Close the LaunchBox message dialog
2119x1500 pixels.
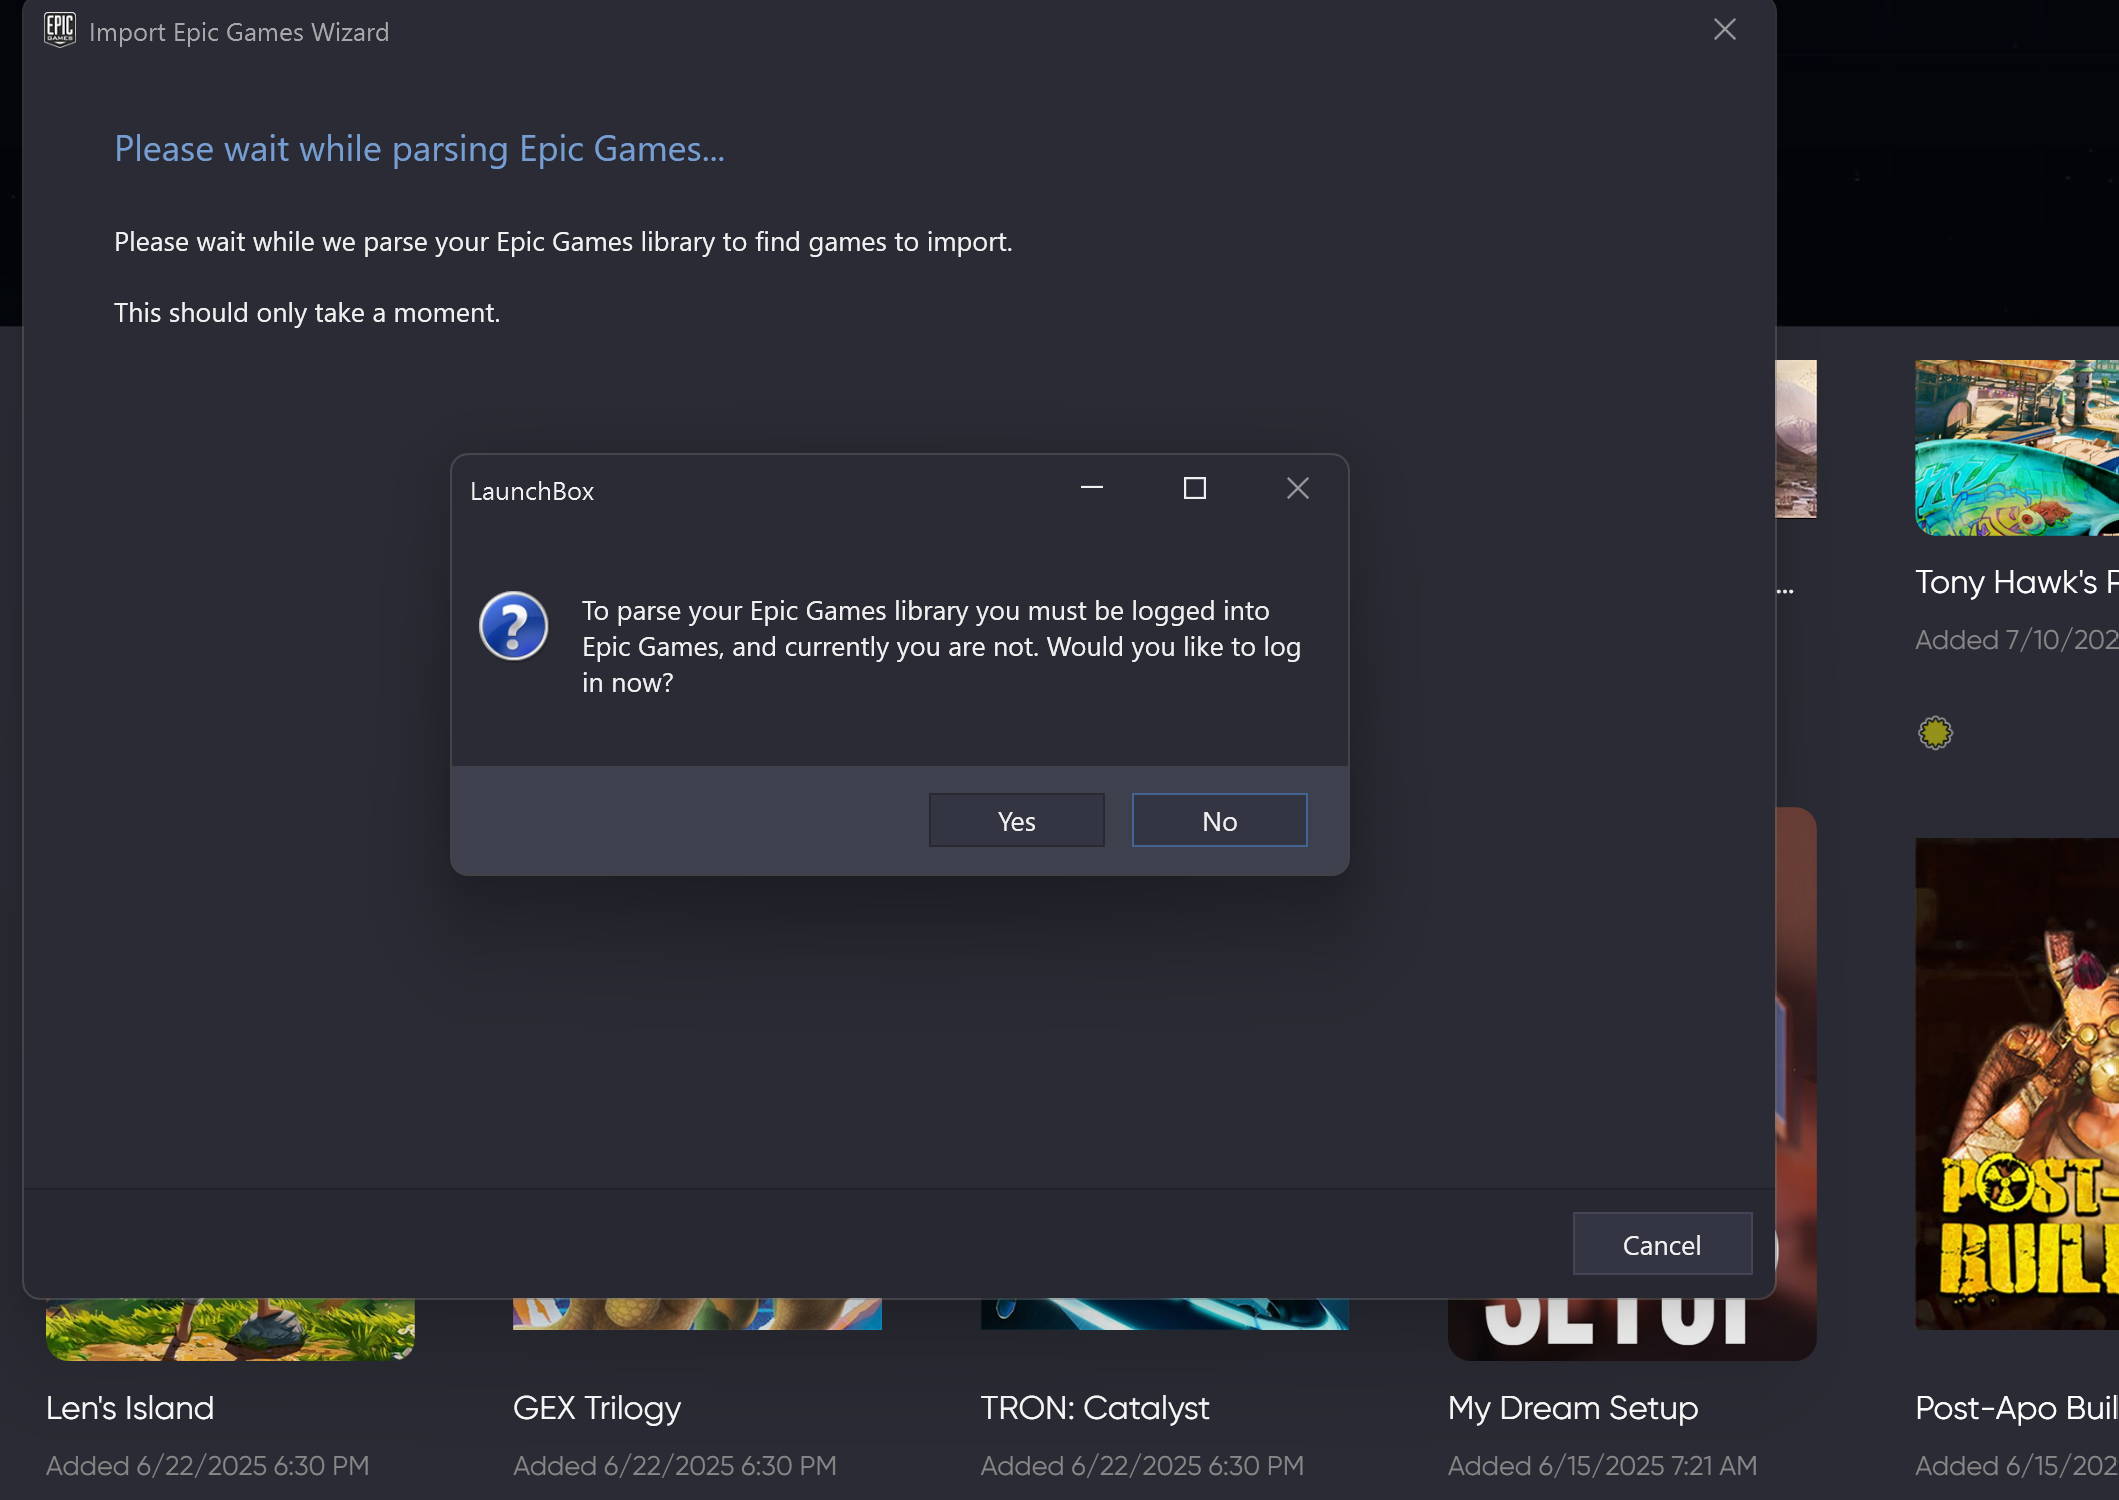coord(1298,488)
